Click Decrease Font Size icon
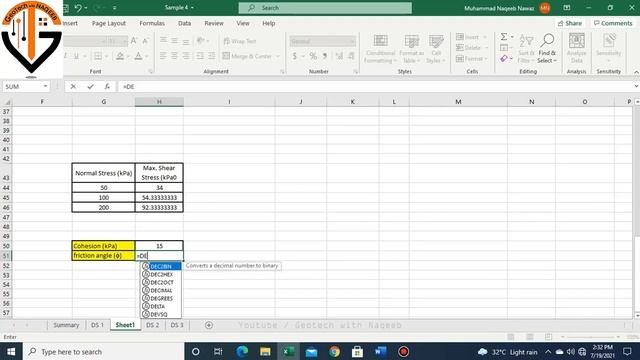The width and height of the screenshot is (640, 360). [x=145, y=41]
